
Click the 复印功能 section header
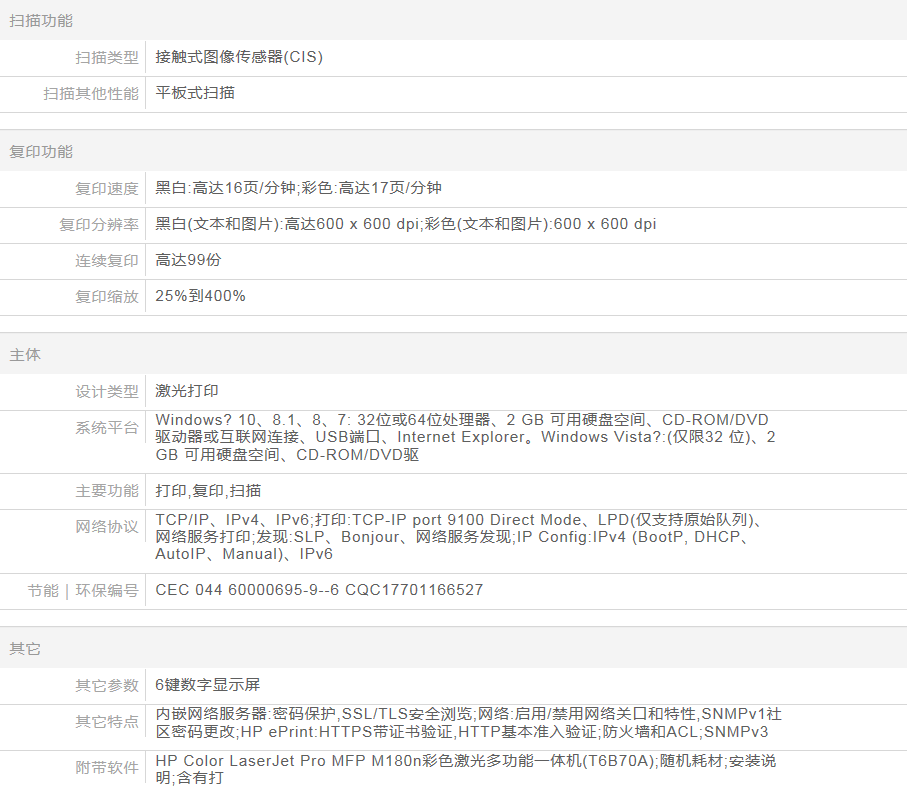point(41,152)
